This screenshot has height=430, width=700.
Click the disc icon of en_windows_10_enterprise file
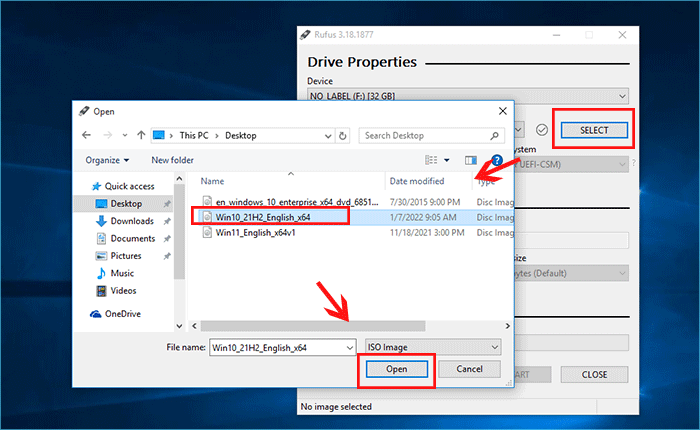click(207, 201)
